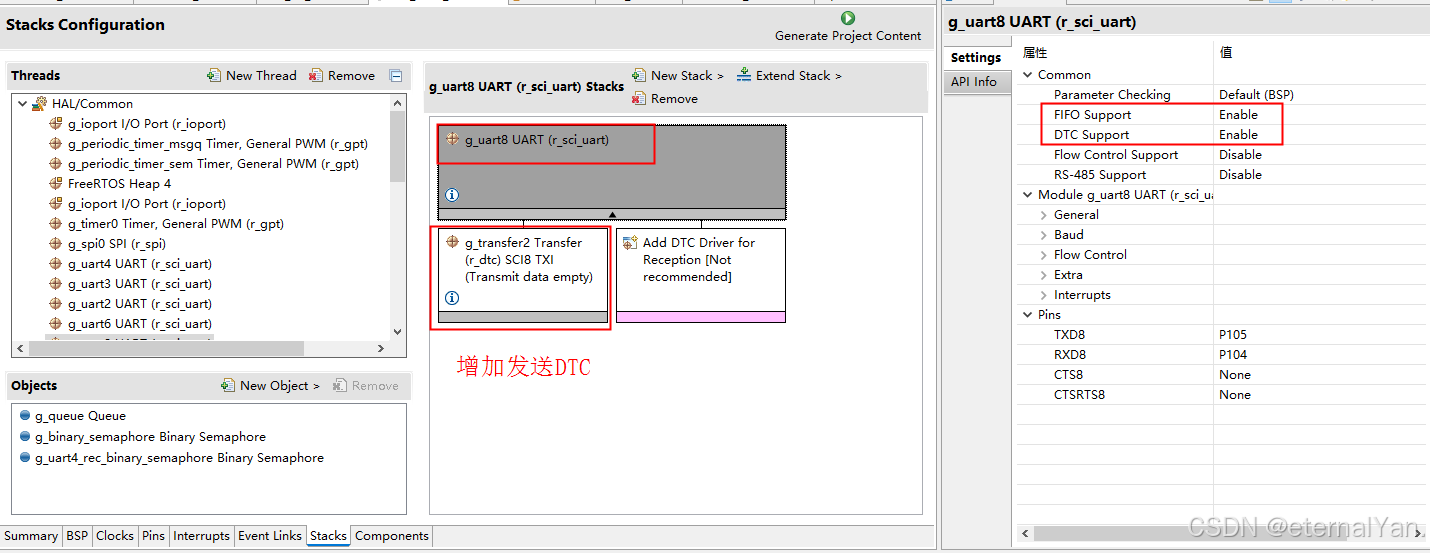Select the Settings properties tab

(976, 57)
